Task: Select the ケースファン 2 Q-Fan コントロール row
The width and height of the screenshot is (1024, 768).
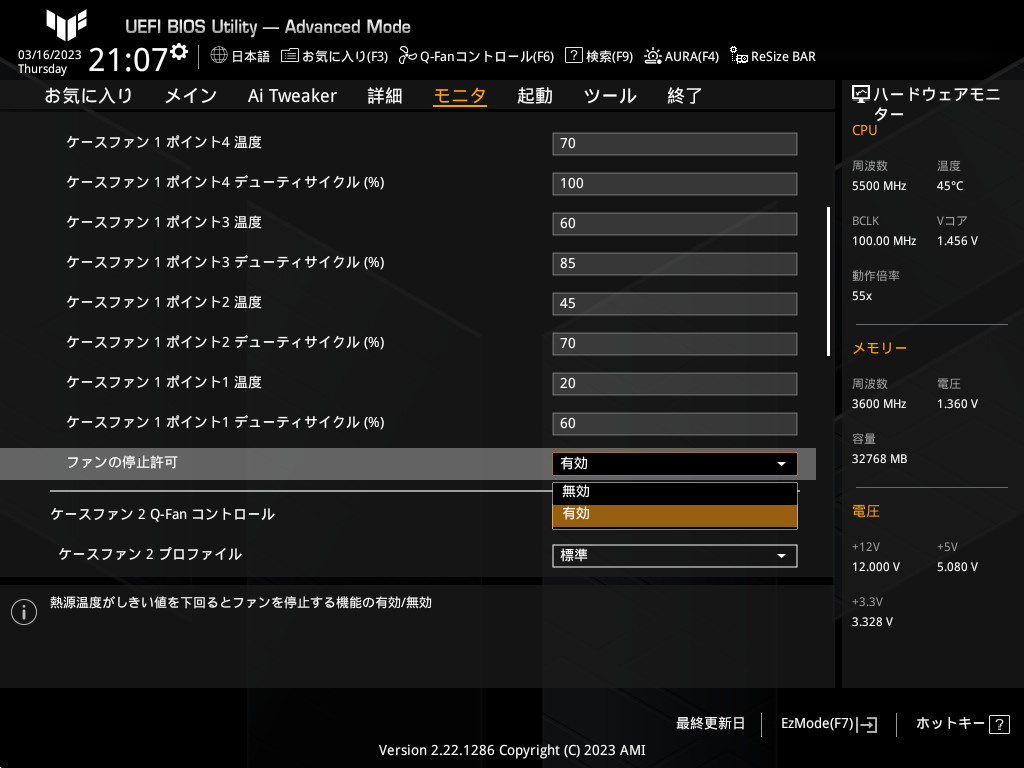Action: 163,515
